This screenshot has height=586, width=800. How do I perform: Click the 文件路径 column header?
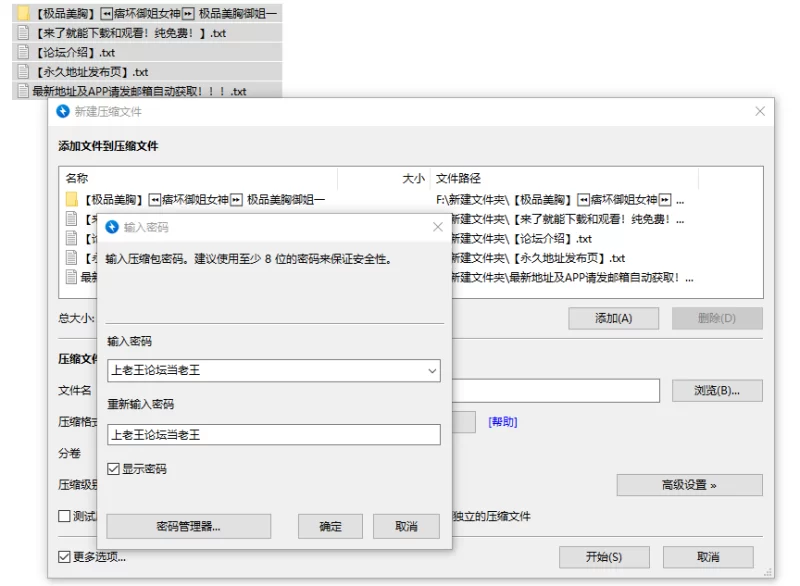(x=458, y=178)
